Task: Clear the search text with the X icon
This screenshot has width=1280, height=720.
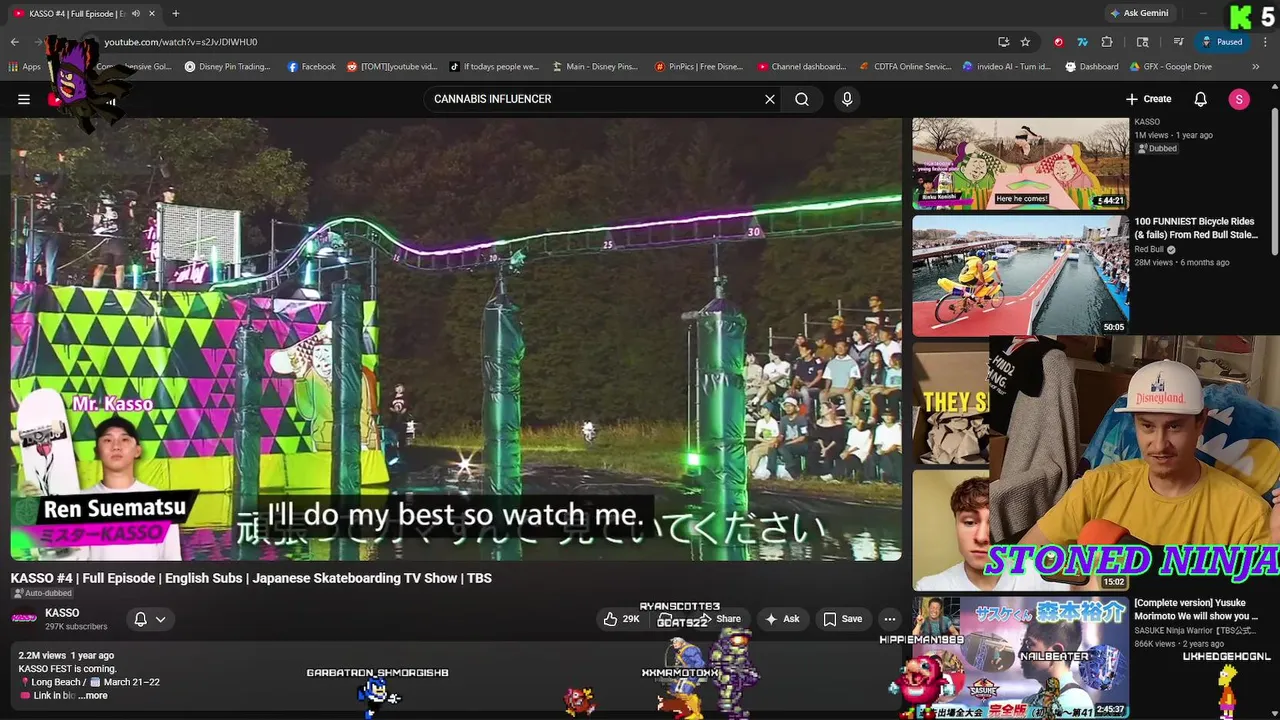Action: [770, 99]
